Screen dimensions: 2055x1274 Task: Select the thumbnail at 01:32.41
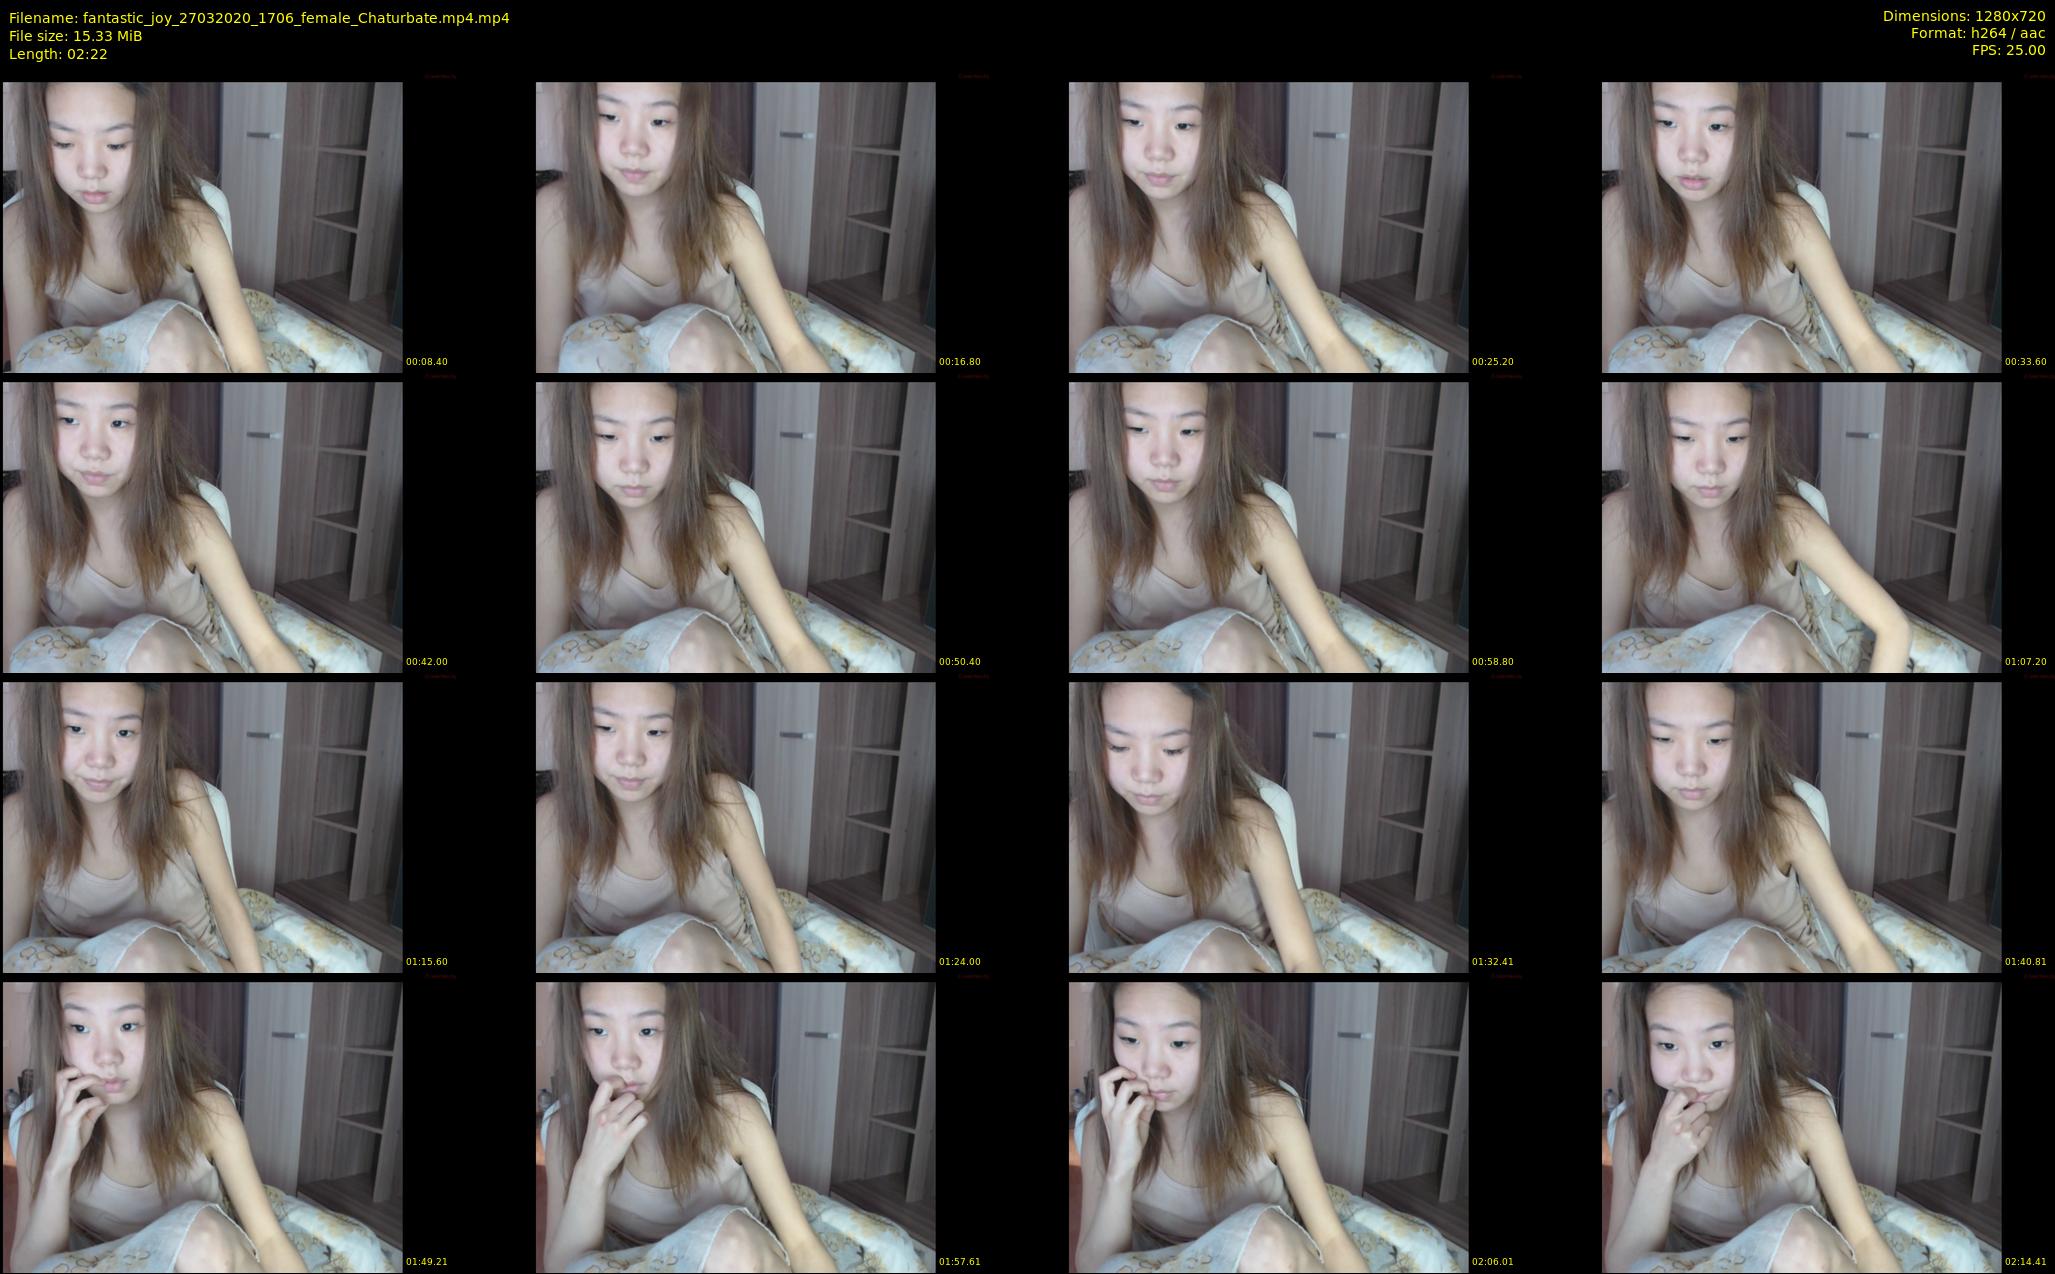pos(1268,827)
